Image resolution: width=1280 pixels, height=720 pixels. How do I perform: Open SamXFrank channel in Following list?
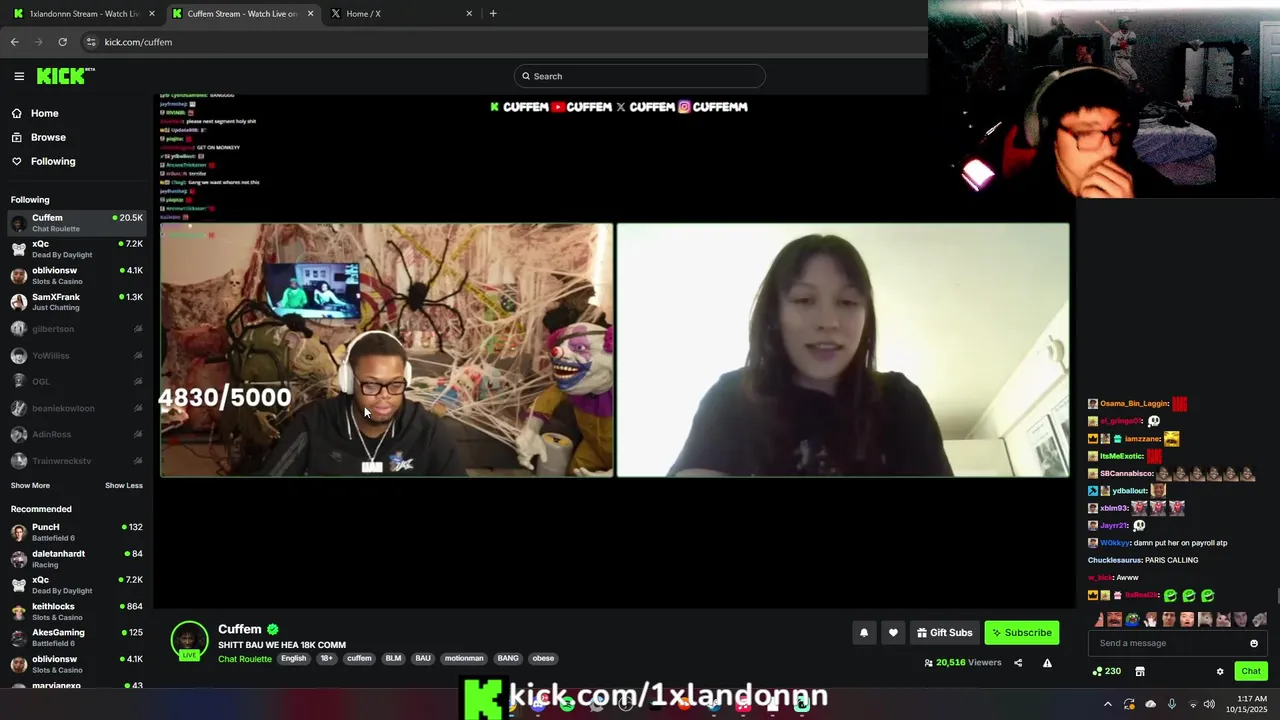pos(77,302)
